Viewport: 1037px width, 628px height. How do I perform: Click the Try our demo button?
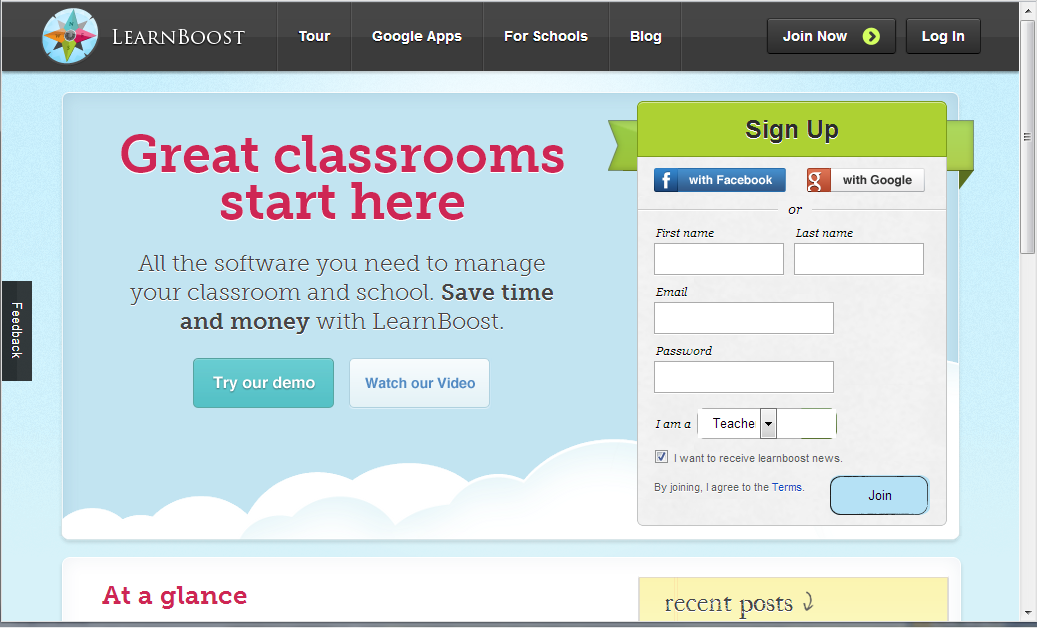coord(263,383)
